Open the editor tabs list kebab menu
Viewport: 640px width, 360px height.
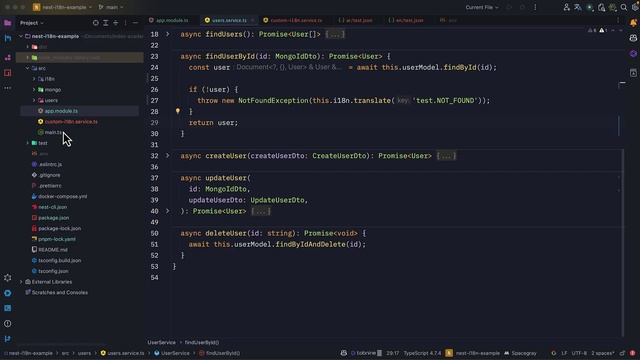(618, 20)
